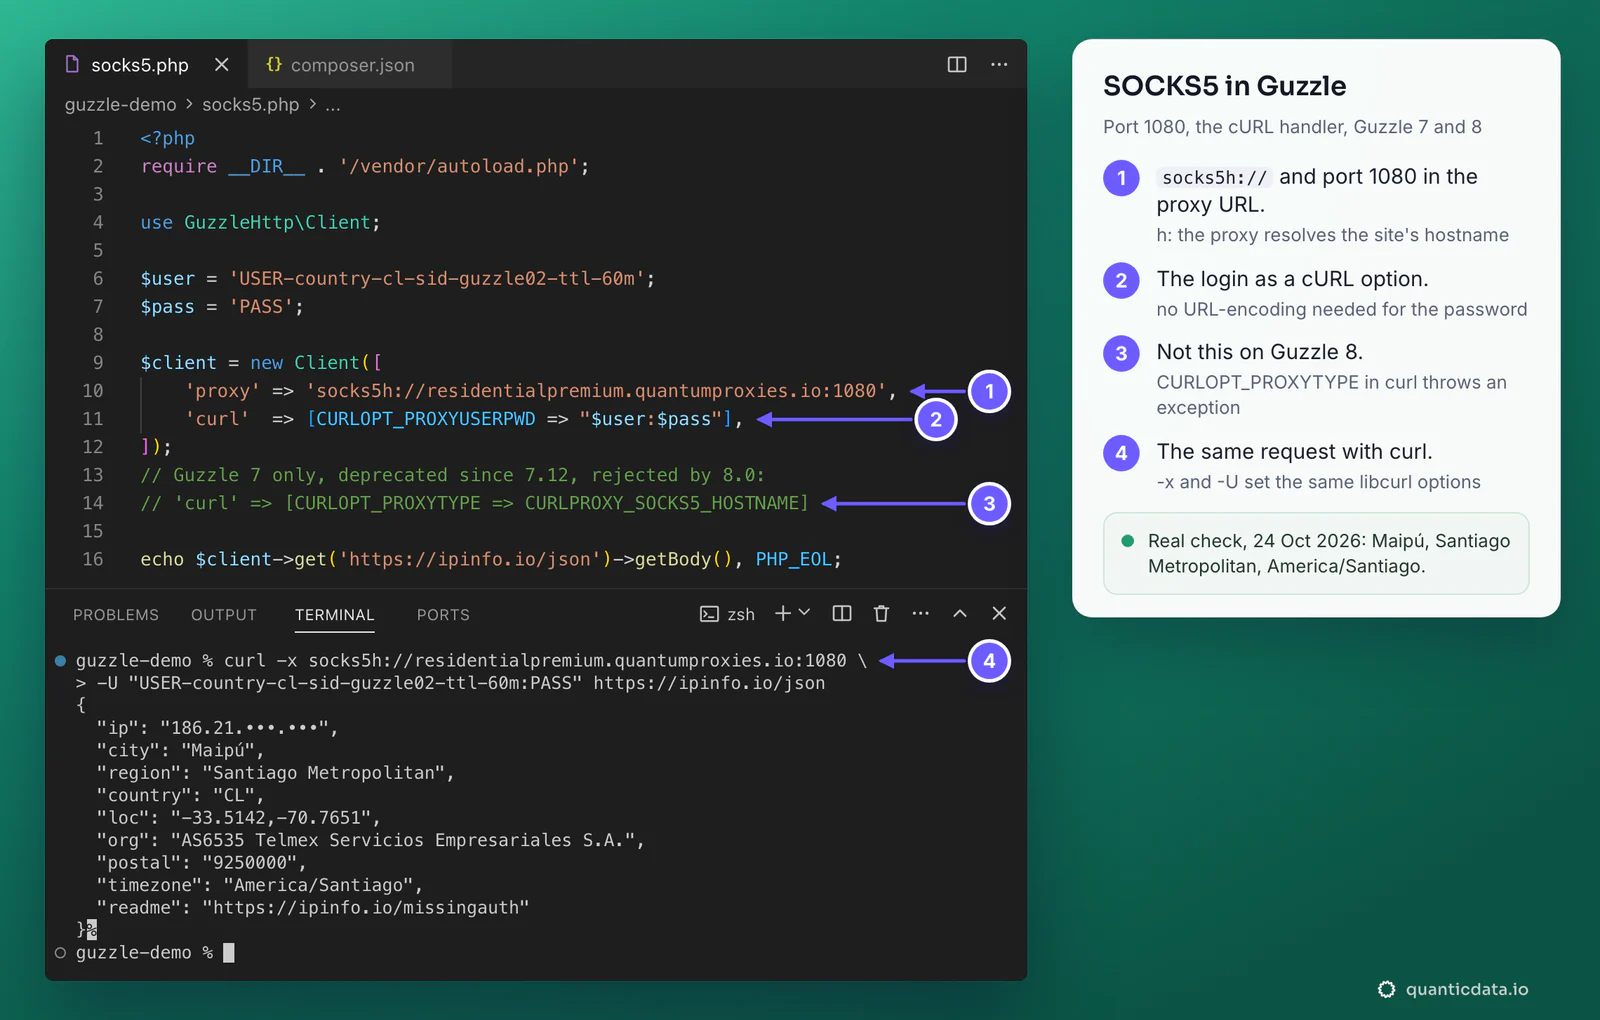Click the '<?php' opening tag on line 1
1600x1020 pixels.
pos(168,138)
